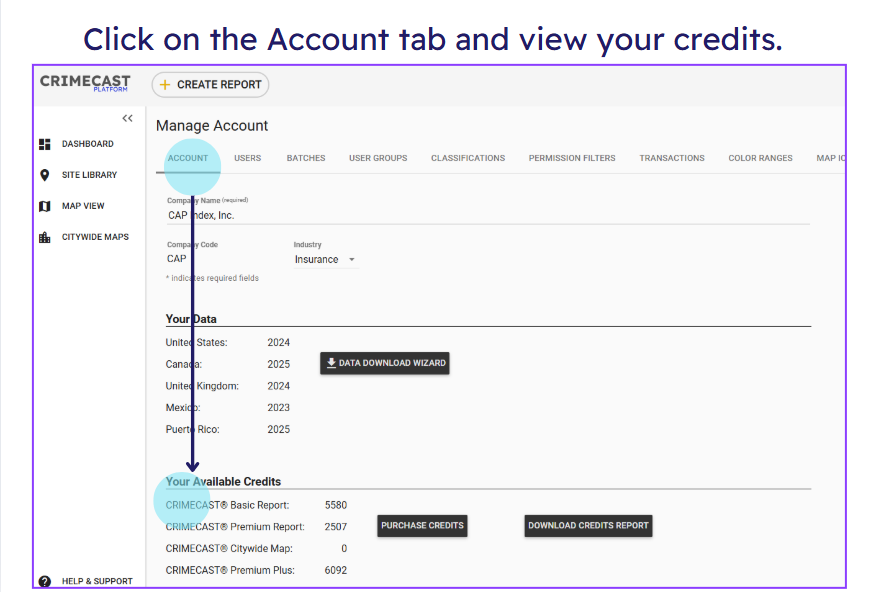Open the Permission Filters tab

(x=572, y=158)
